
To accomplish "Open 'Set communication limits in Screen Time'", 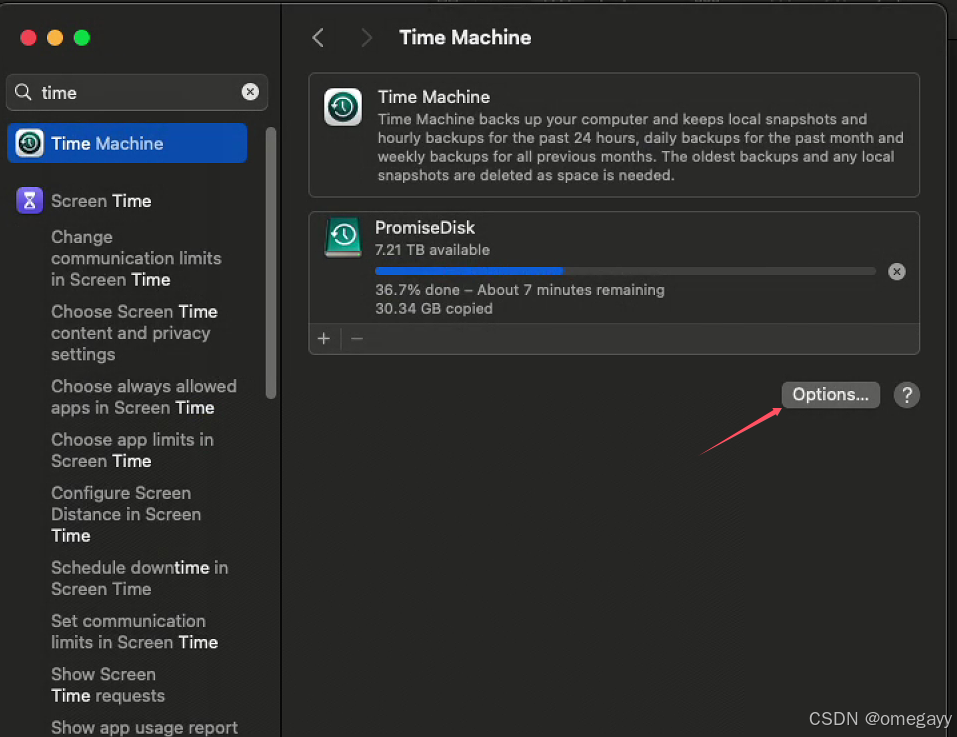I will coord(135,631).
